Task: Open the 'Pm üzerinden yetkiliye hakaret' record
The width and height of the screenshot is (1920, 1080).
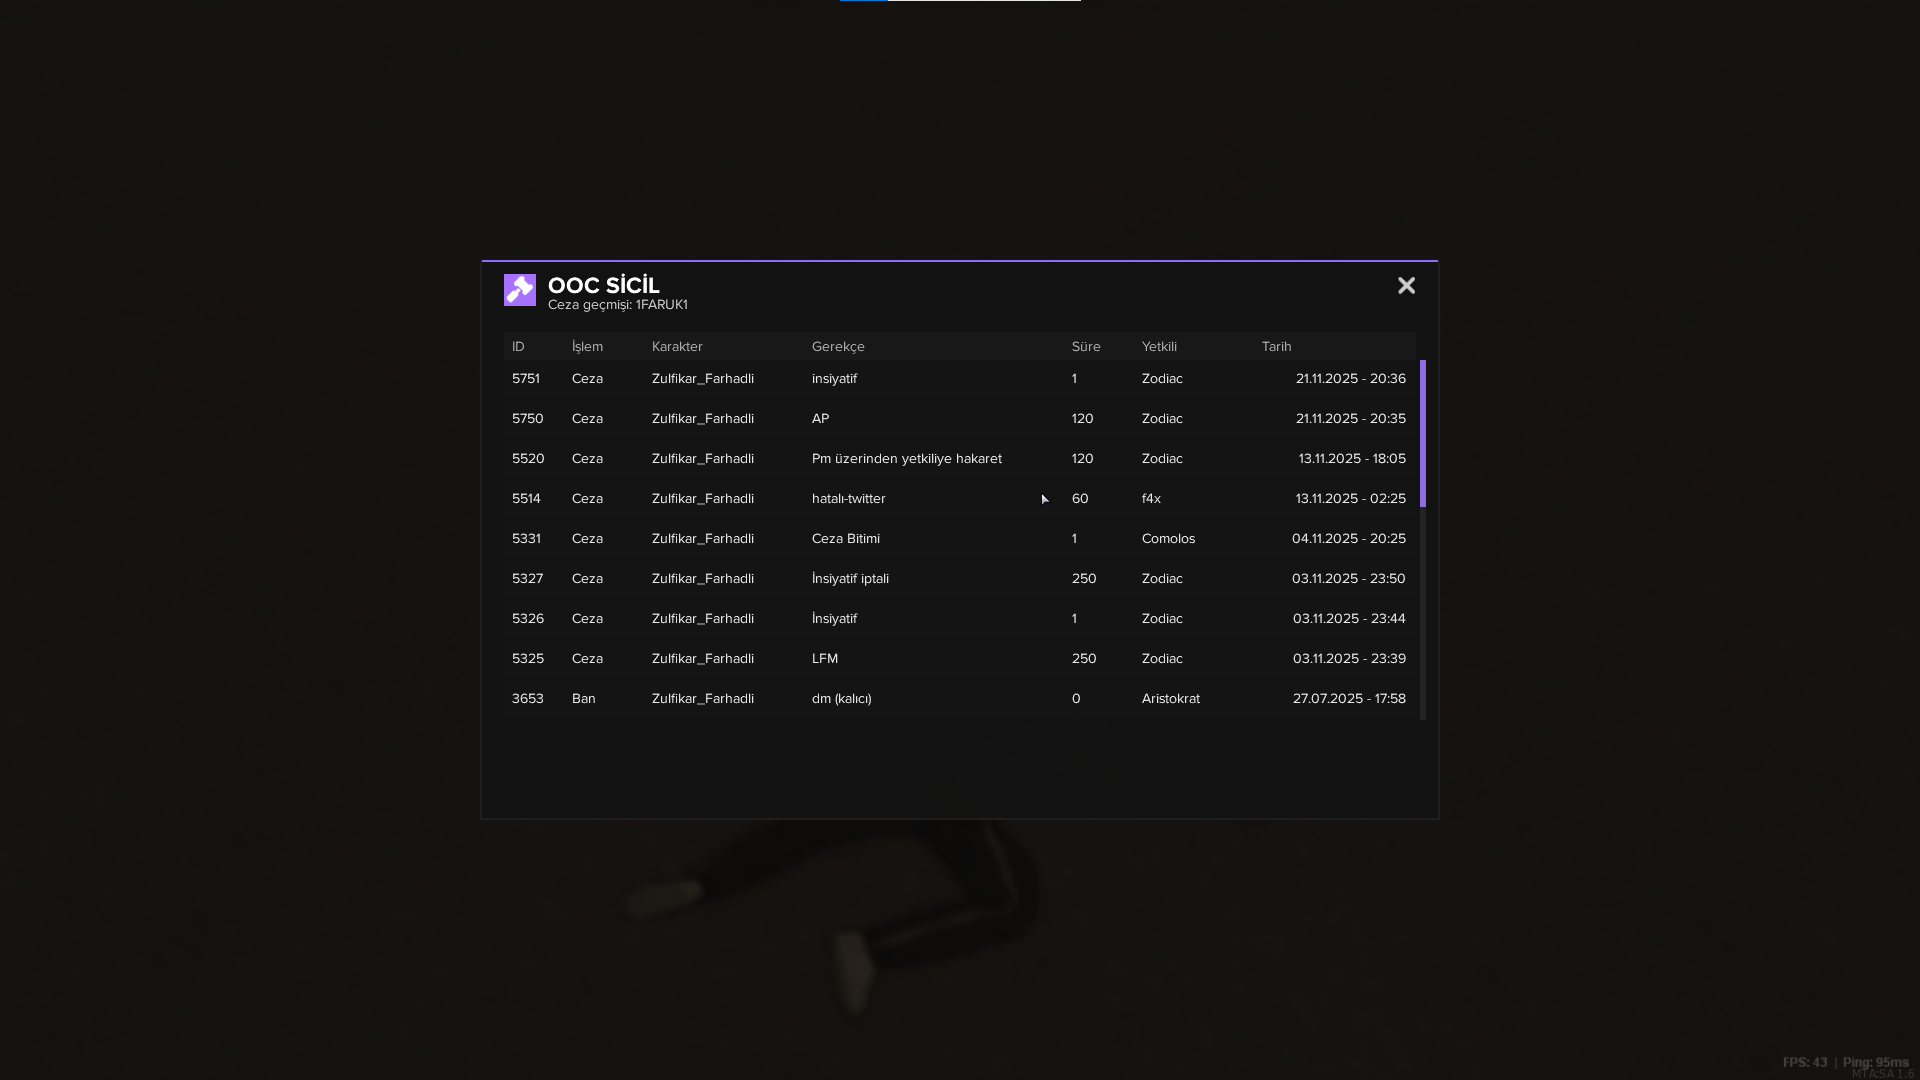Action: (x=960, y=459)
